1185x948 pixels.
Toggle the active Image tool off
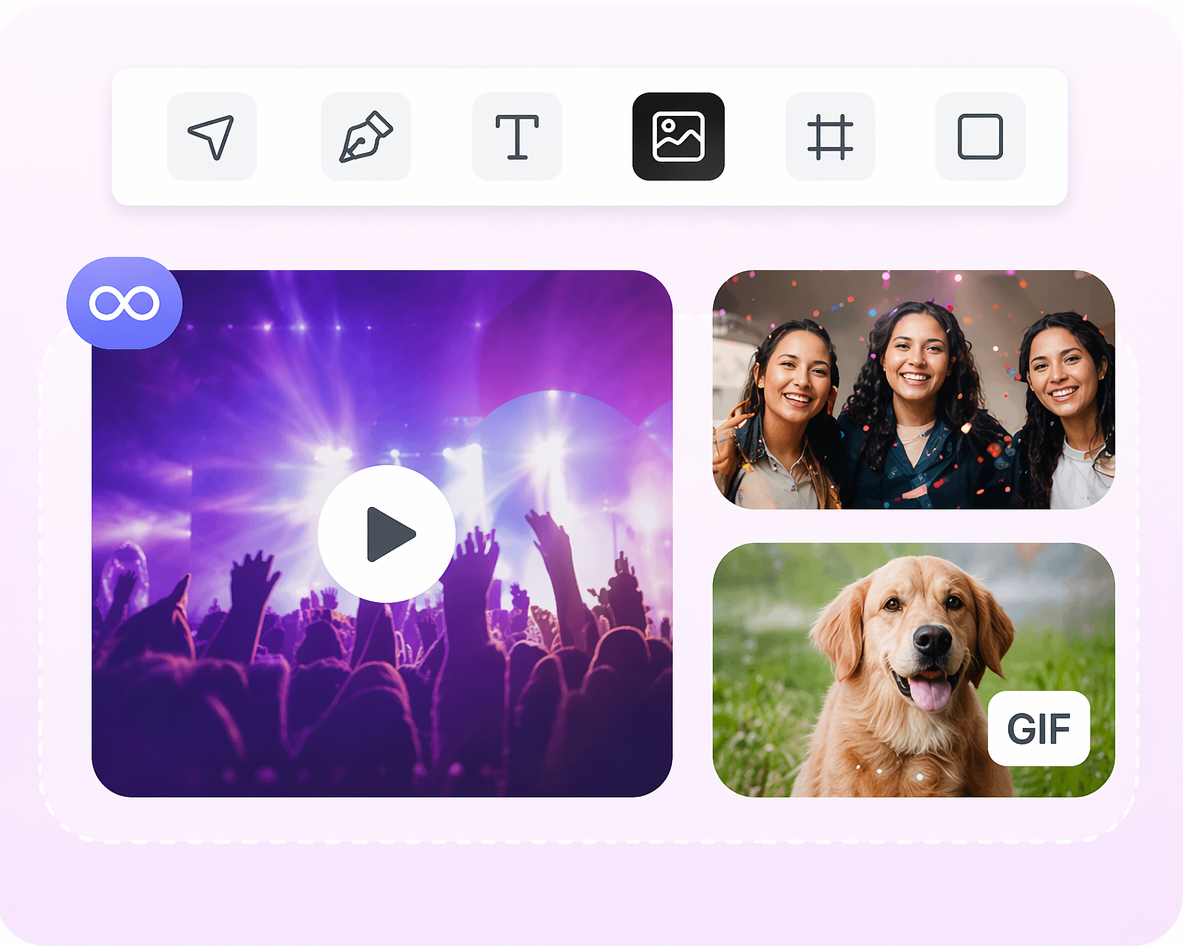click(x=677, y=137)
